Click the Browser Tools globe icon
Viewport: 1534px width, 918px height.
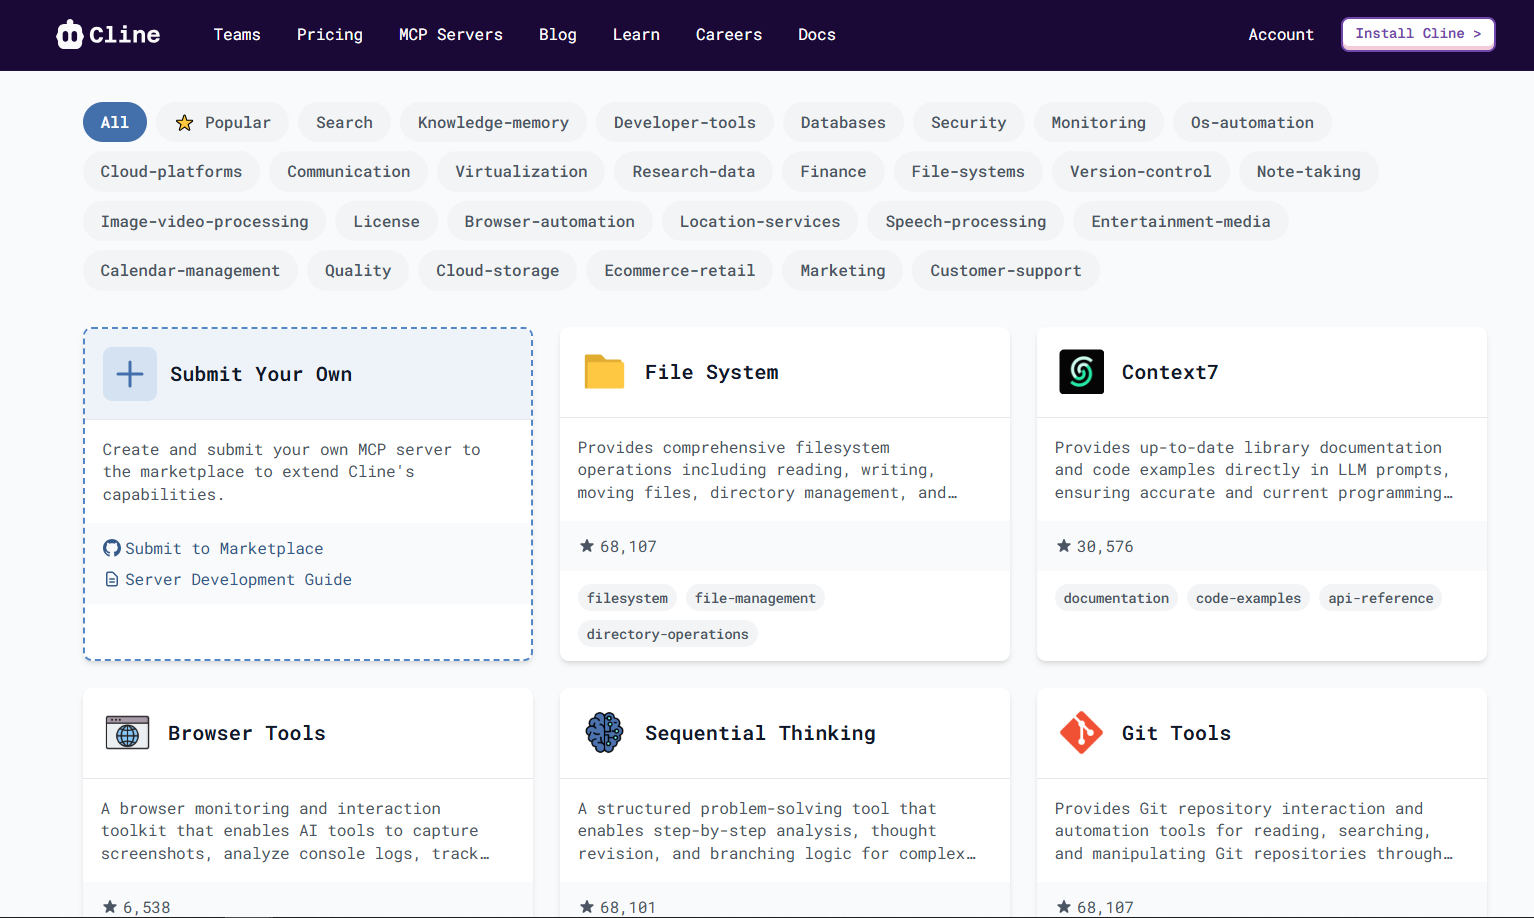[x=127, y=733]
